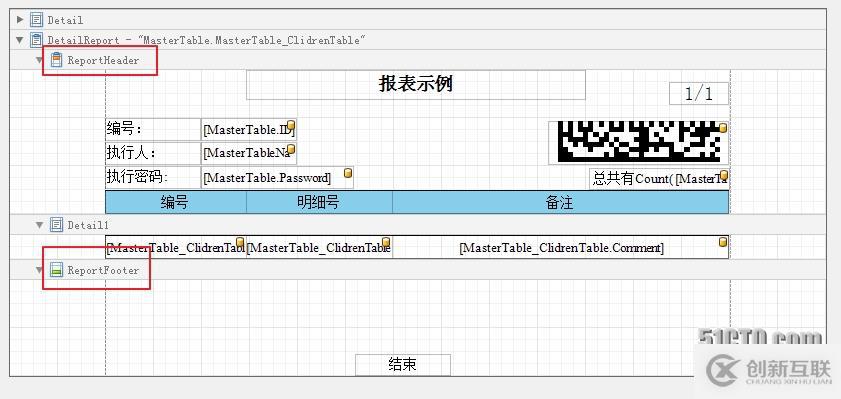Click the Detail1 band icon
Image resolution: width=841 pixels, height=399 pixels.
[x=56, y=225]
